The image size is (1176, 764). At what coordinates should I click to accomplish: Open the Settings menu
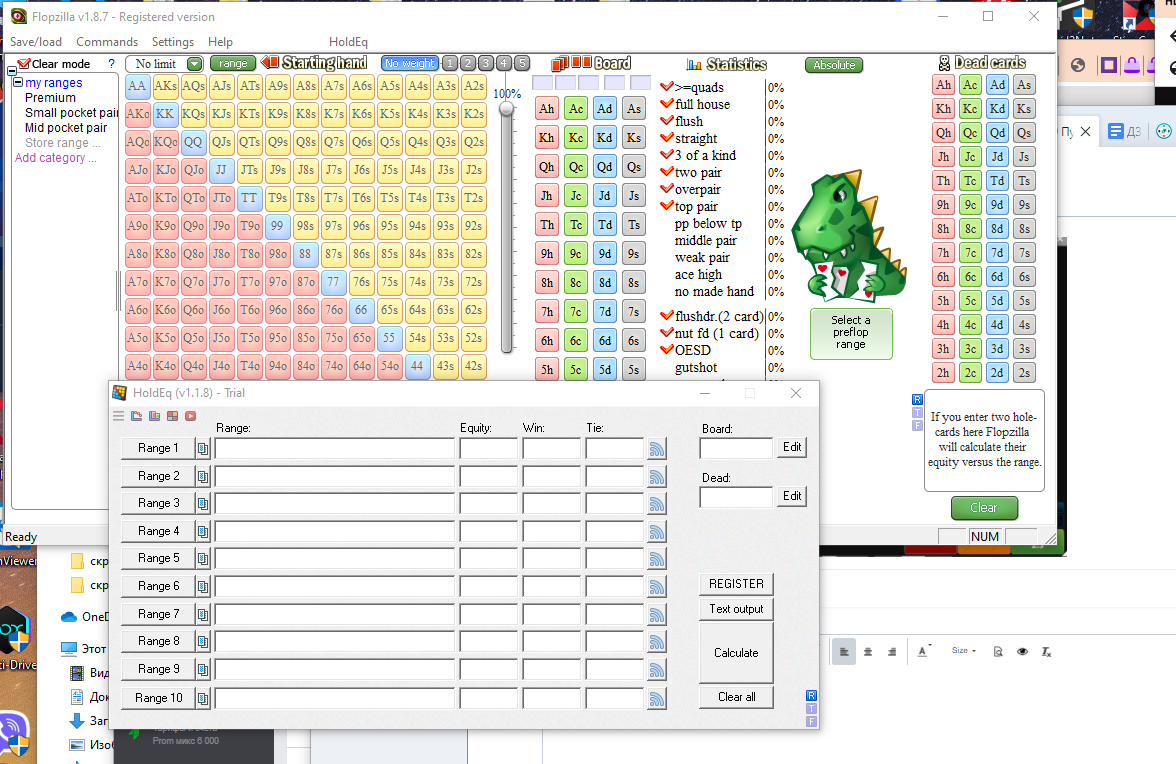[172, 42]
